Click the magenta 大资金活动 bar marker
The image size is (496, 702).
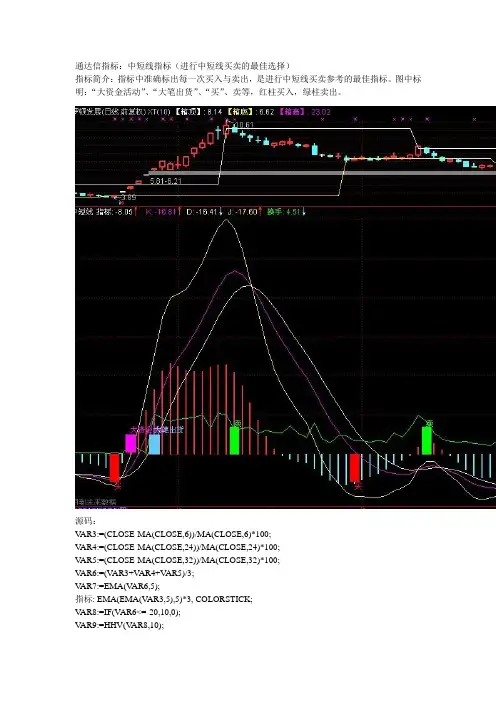131,443
